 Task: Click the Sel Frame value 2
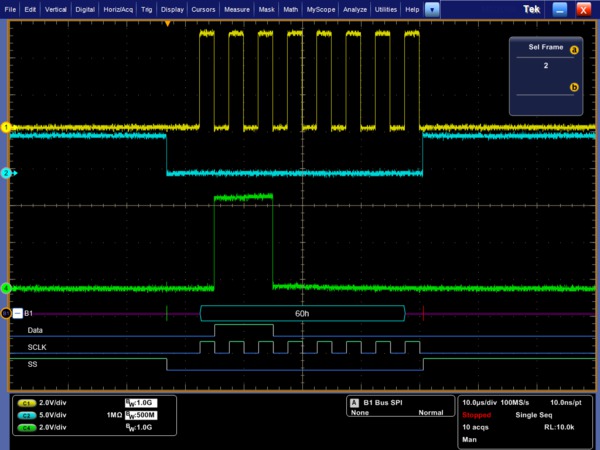tap(546, 66)
